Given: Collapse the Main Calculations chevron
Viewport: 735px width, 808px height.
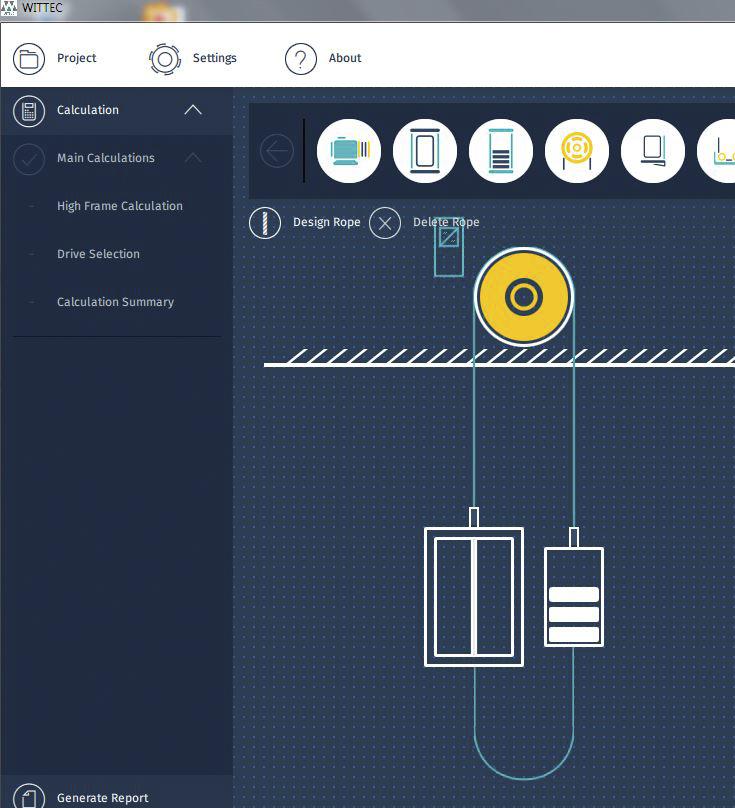Looking at the screenshot, I should [193, 158].
